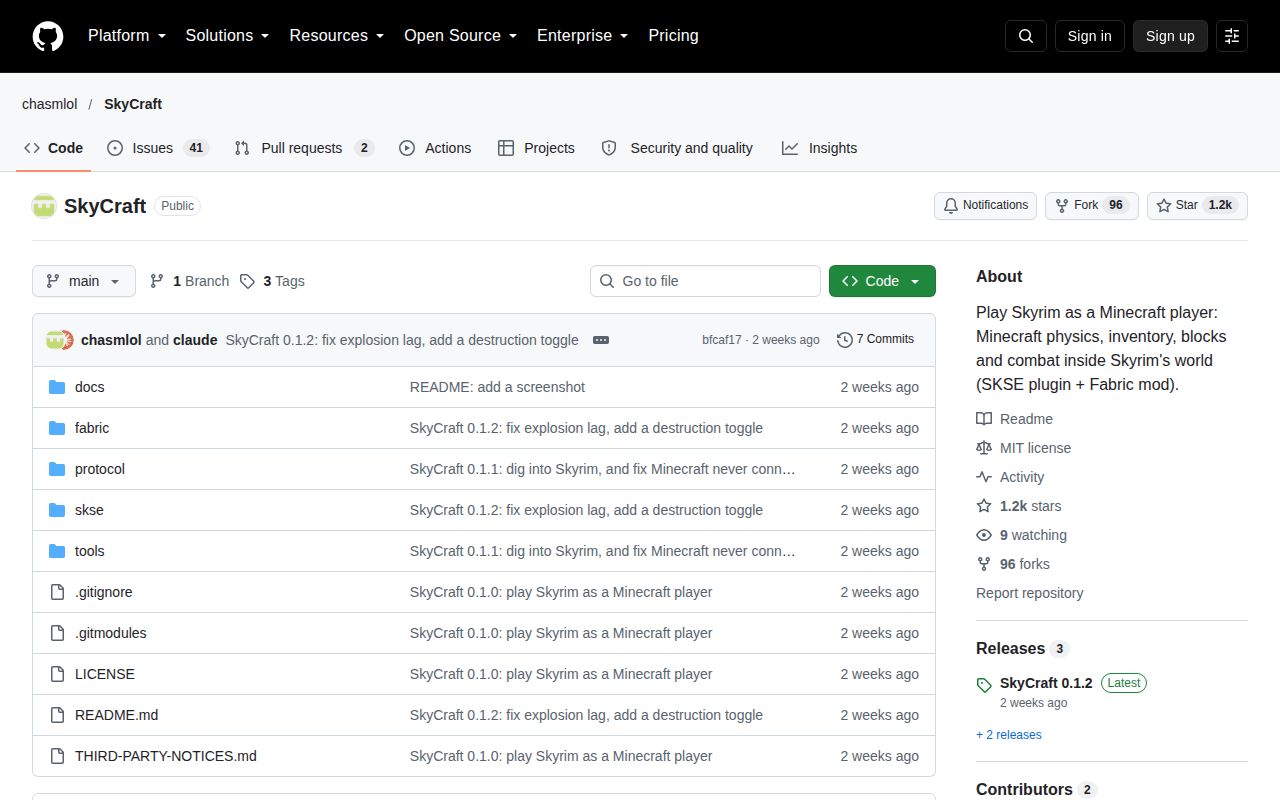Image resolution: width=1280 pixels, height=800 pixels.
Task: Open the GitHub home logo
Action: coord(48,36)
